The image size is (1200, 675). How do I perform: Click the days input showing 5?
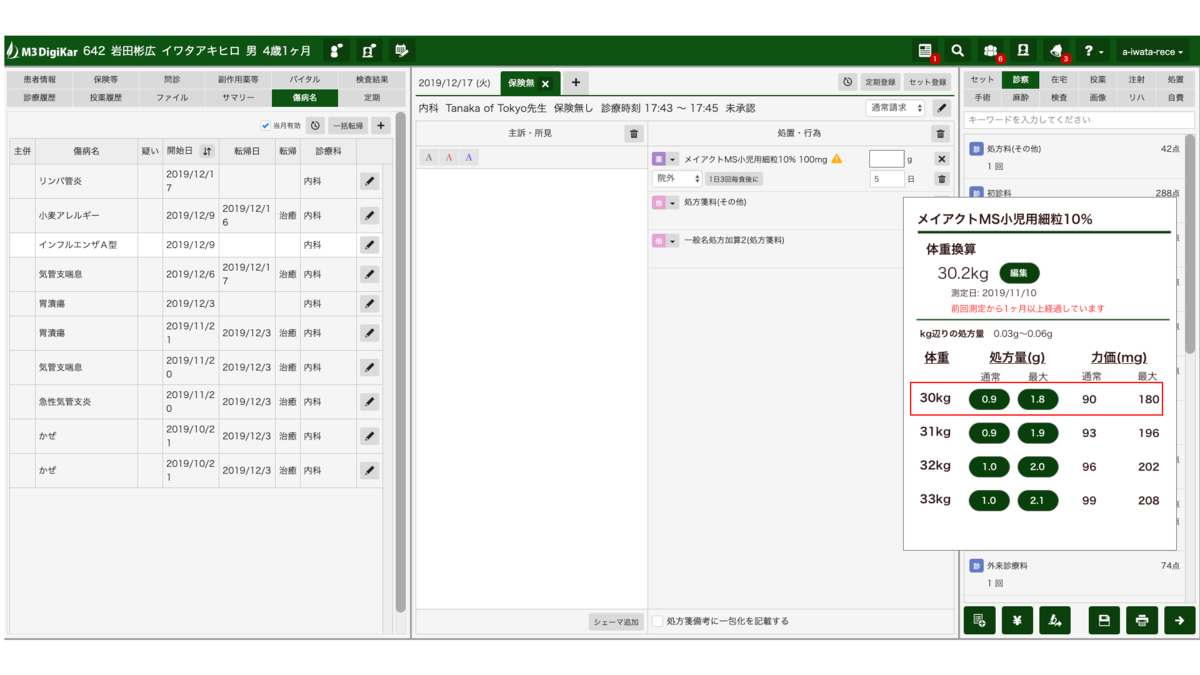coord(886,179)
